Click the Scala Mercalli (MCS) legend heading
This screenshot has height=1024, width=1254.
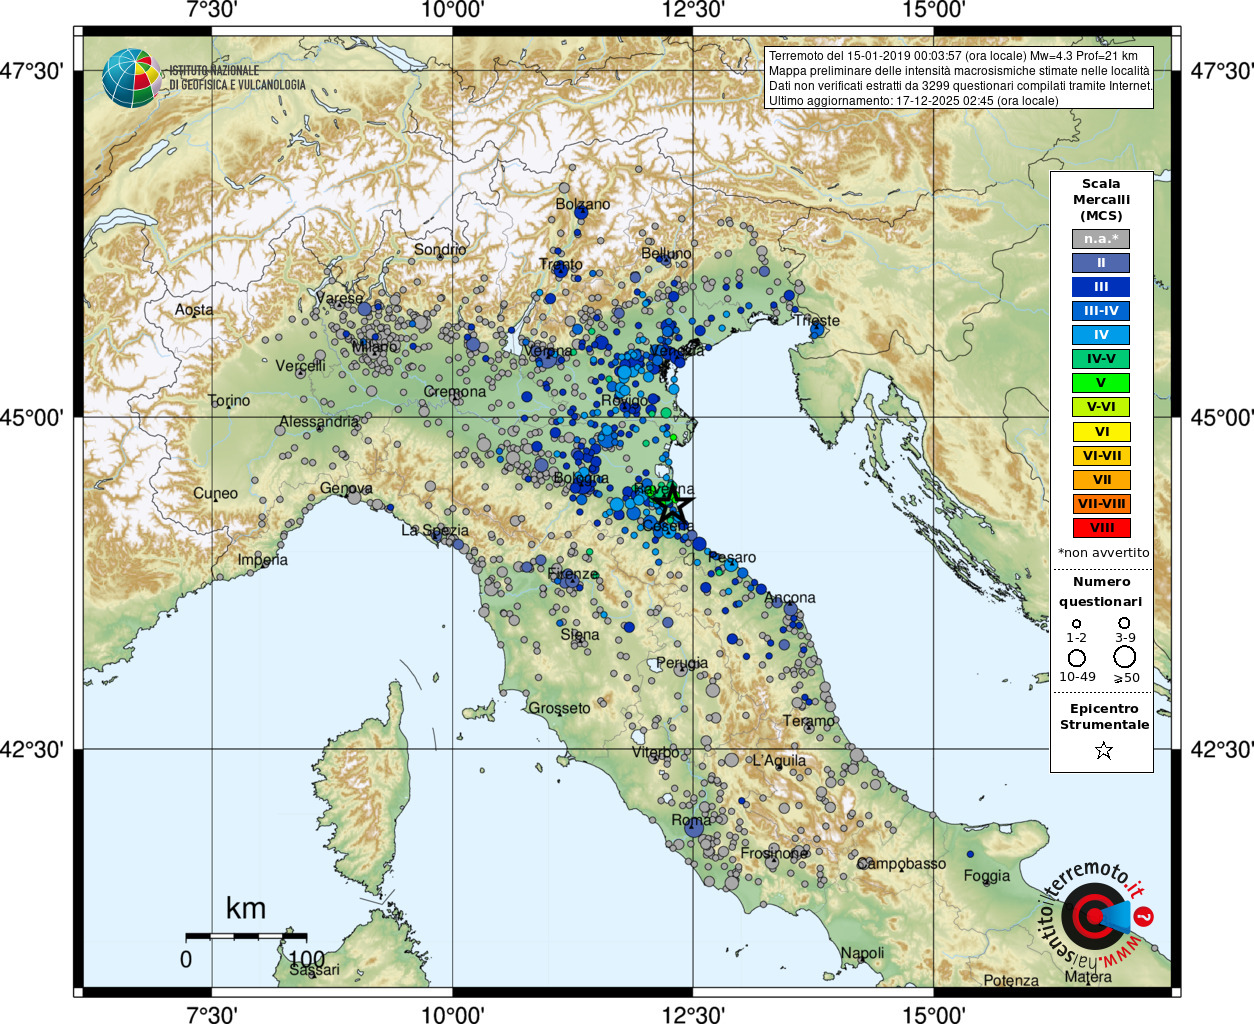(1101, 199)
